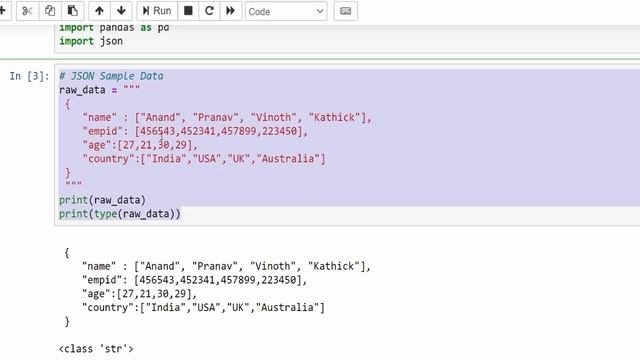Insert a cell below with plus icon
Viewport: 640px width, 360px height.
(3, 11)
